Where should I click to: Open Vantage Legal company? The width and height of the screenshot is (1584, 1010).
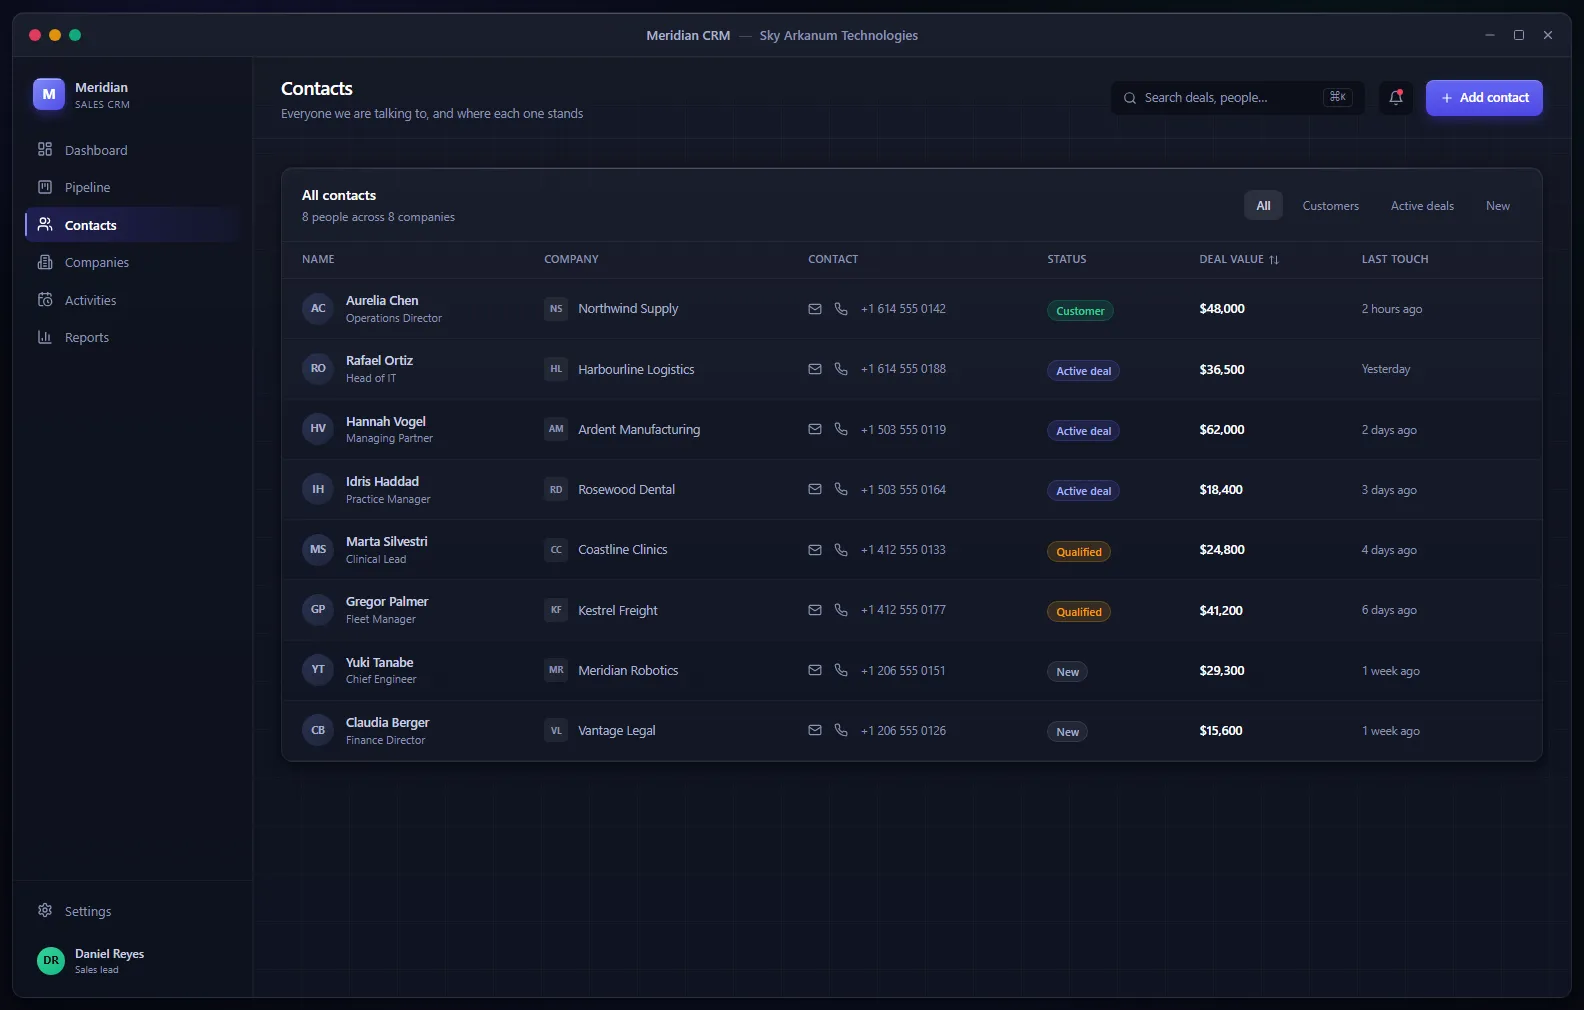[x=617, y=731]
